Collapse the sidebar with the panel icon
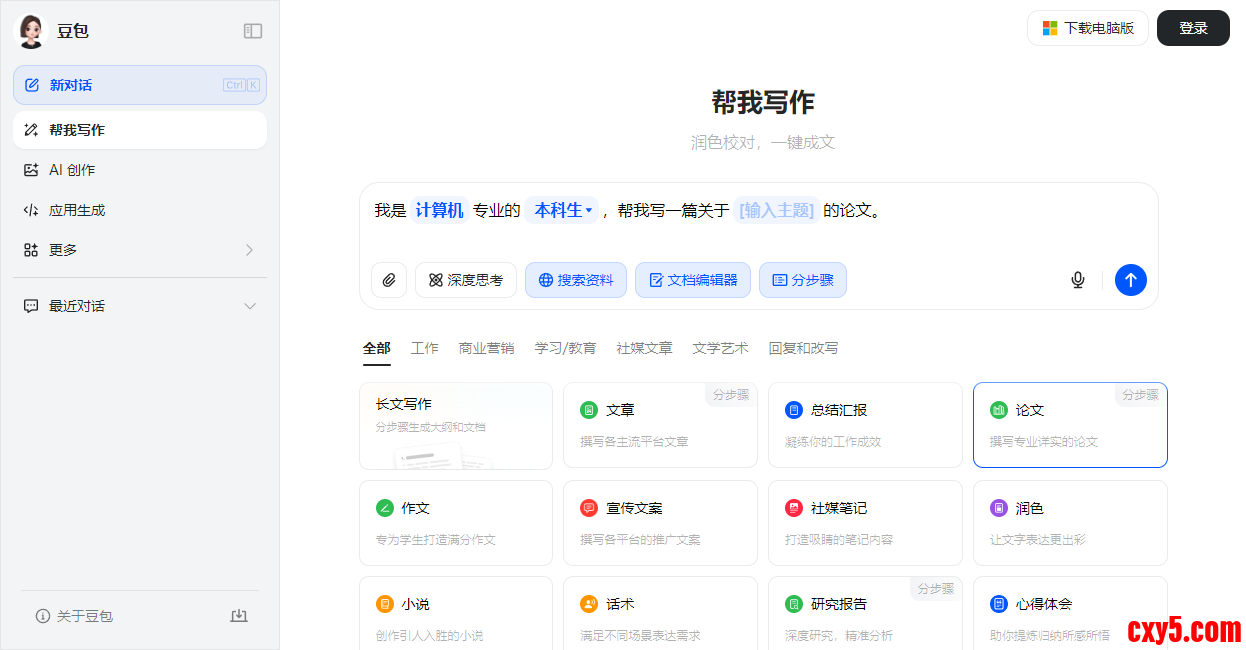1246x650 pixels. [253, 31]
